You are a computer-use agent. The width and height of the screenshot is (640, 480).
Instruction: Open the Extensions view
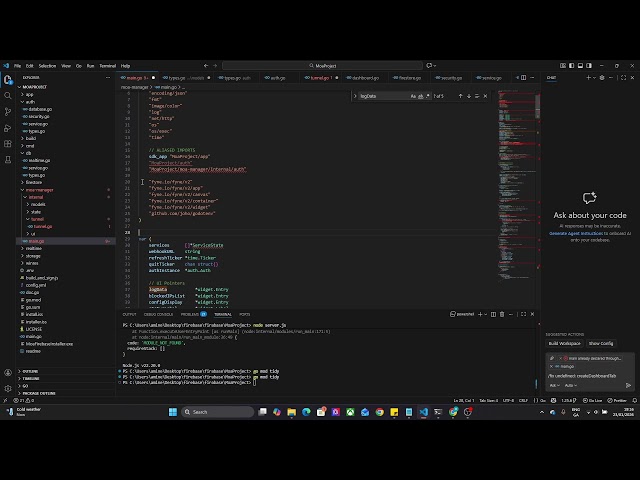pyautogui.click(x=8, y=144)
